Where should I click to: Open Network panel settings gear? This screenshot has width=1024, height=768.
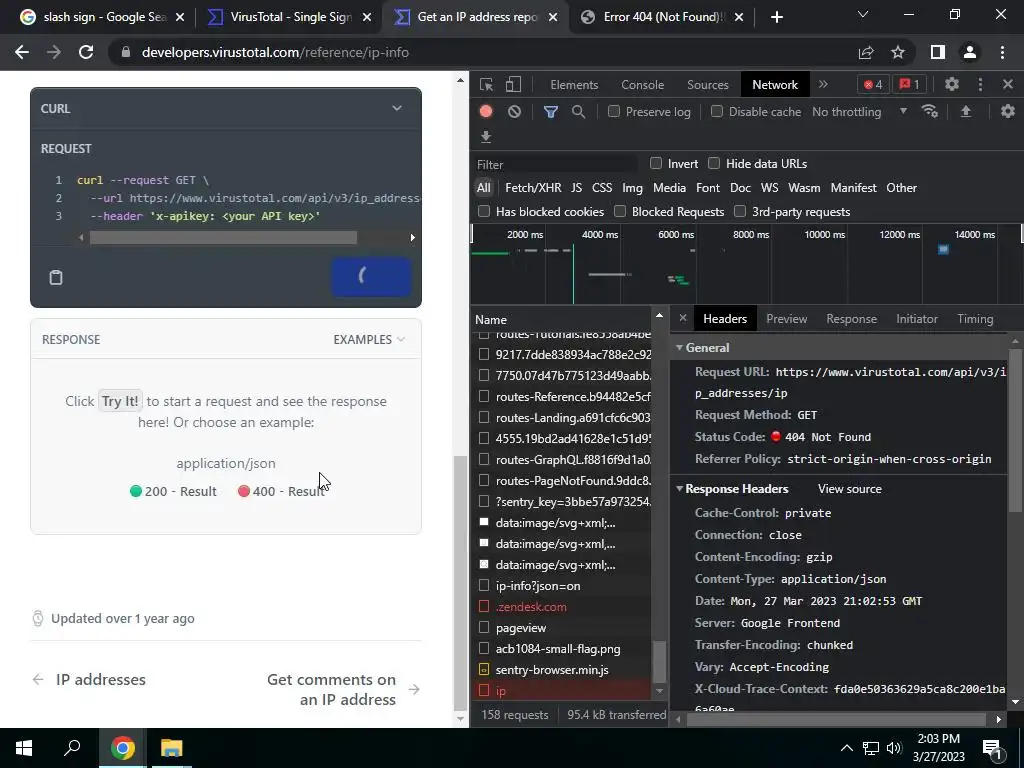(1008, 112)
